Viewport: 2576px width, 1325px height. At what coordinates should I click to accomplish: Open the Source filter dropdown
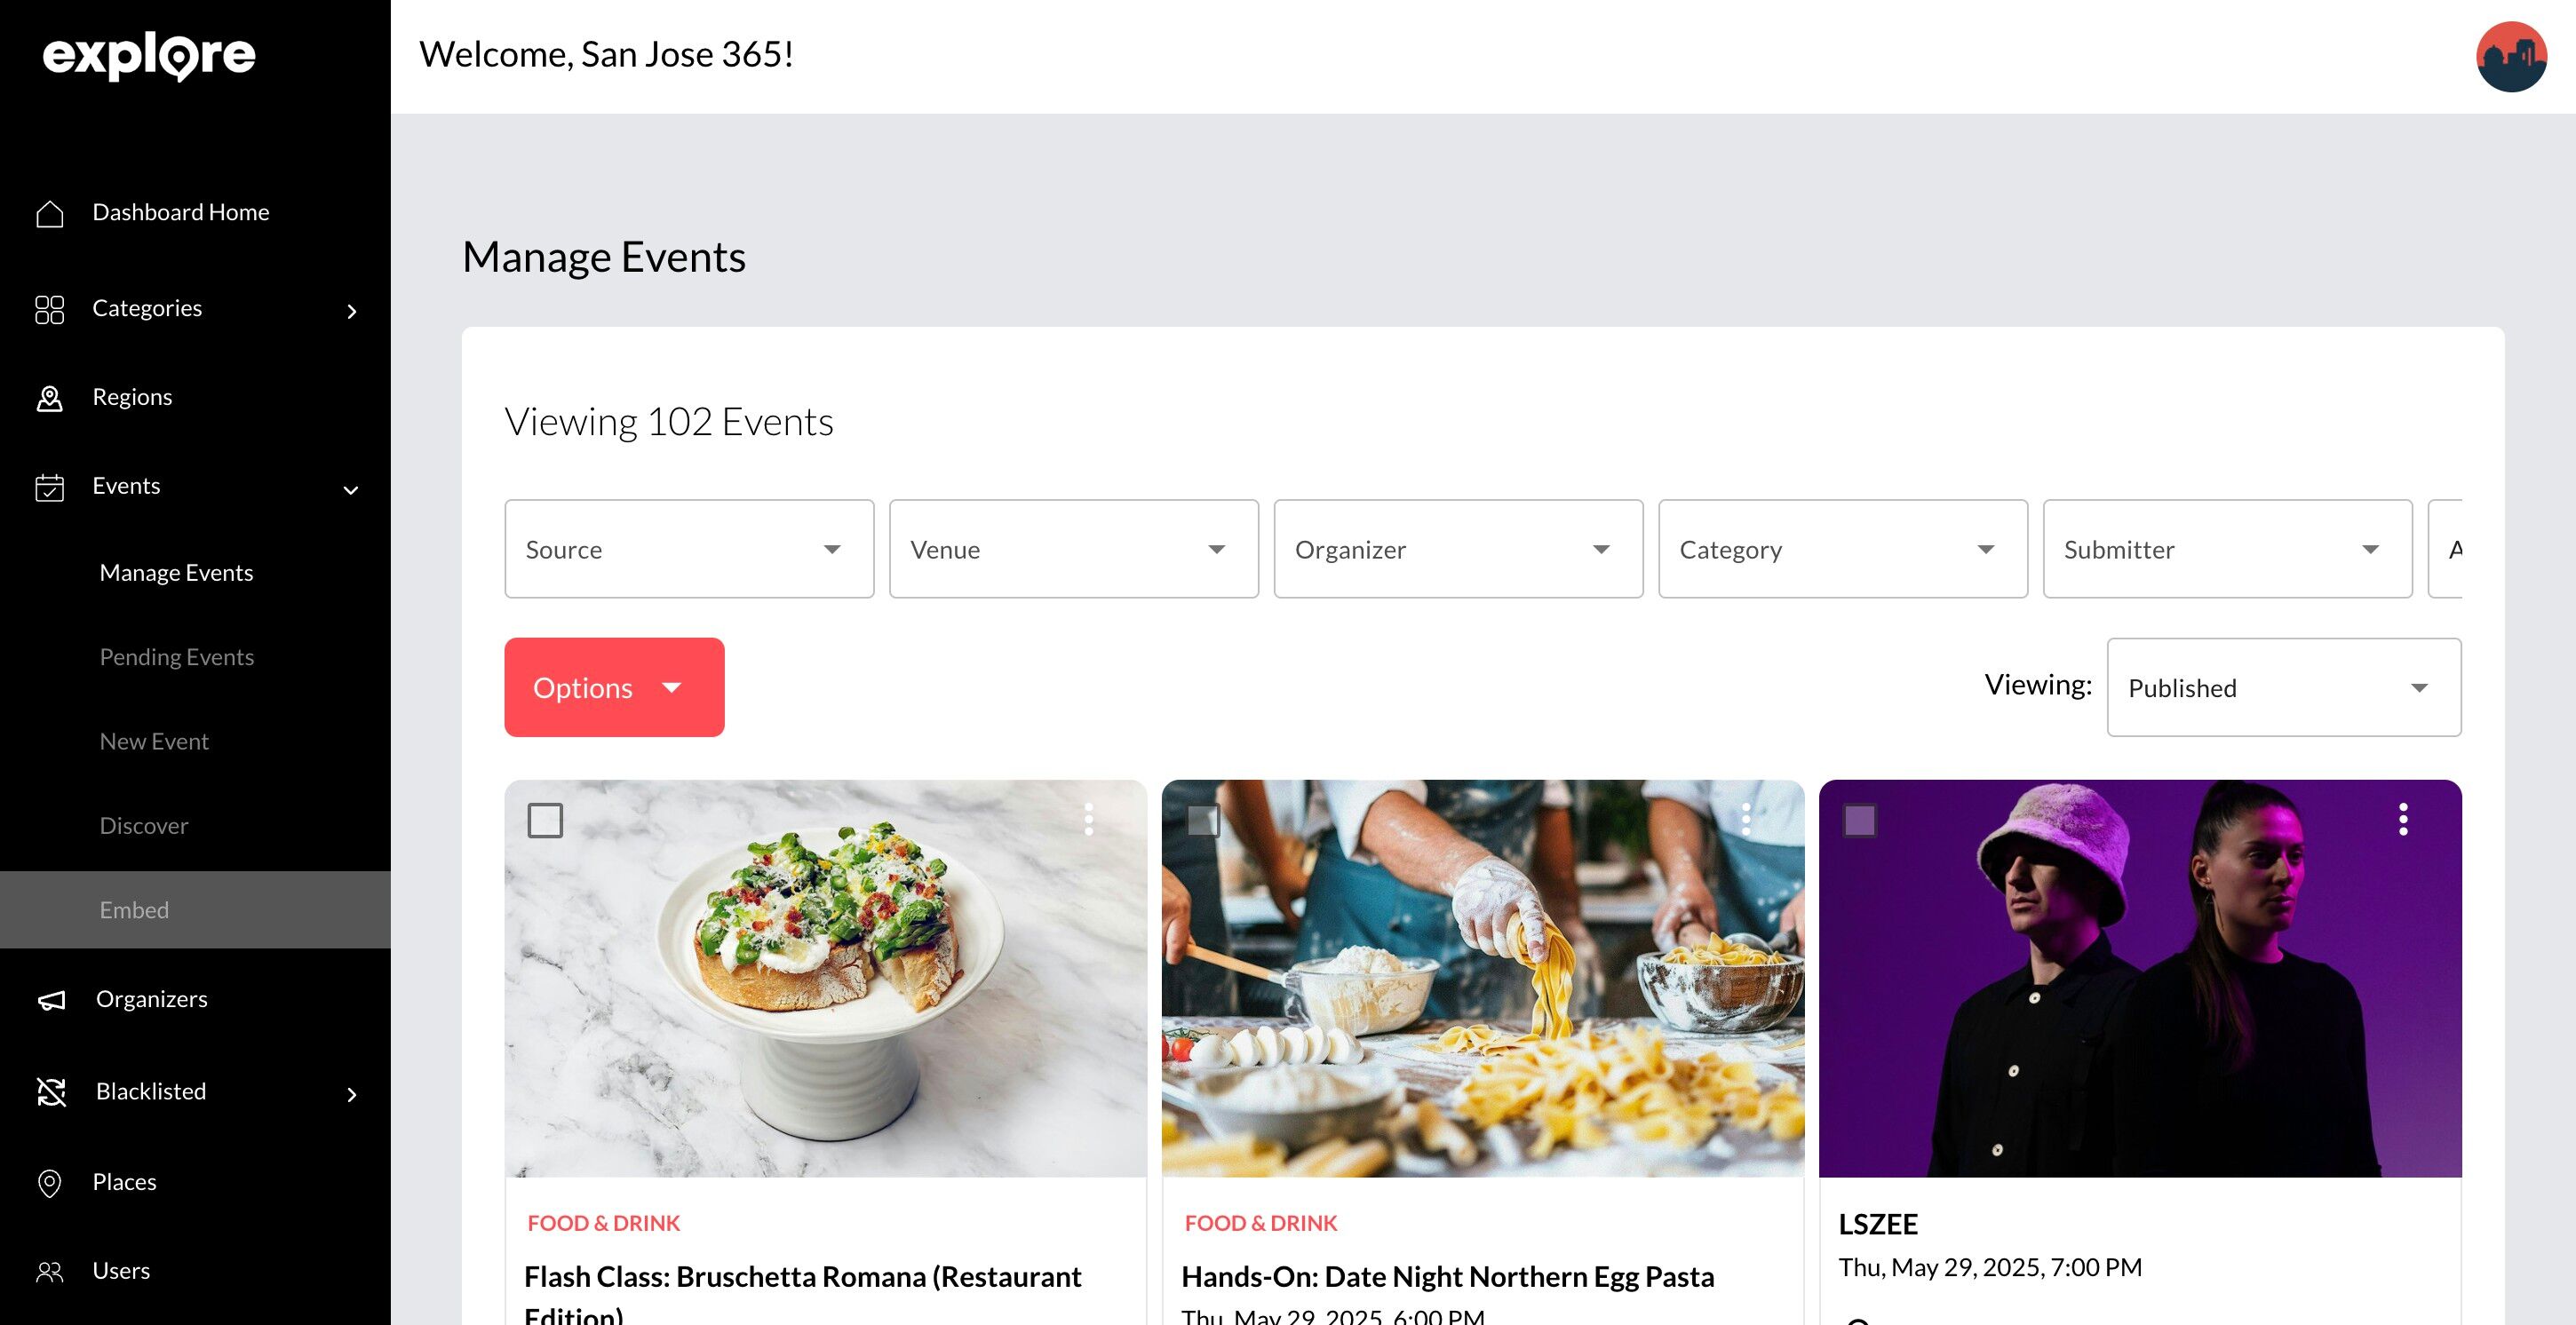[688, 549]
